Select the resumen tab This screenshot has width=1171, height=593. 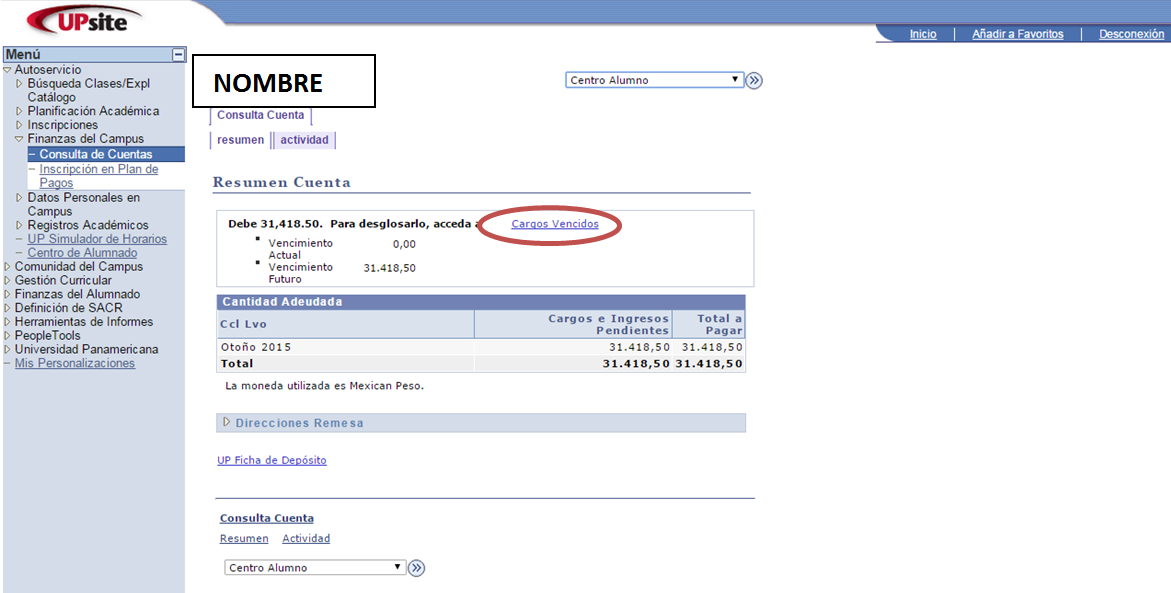click(240, 140)
